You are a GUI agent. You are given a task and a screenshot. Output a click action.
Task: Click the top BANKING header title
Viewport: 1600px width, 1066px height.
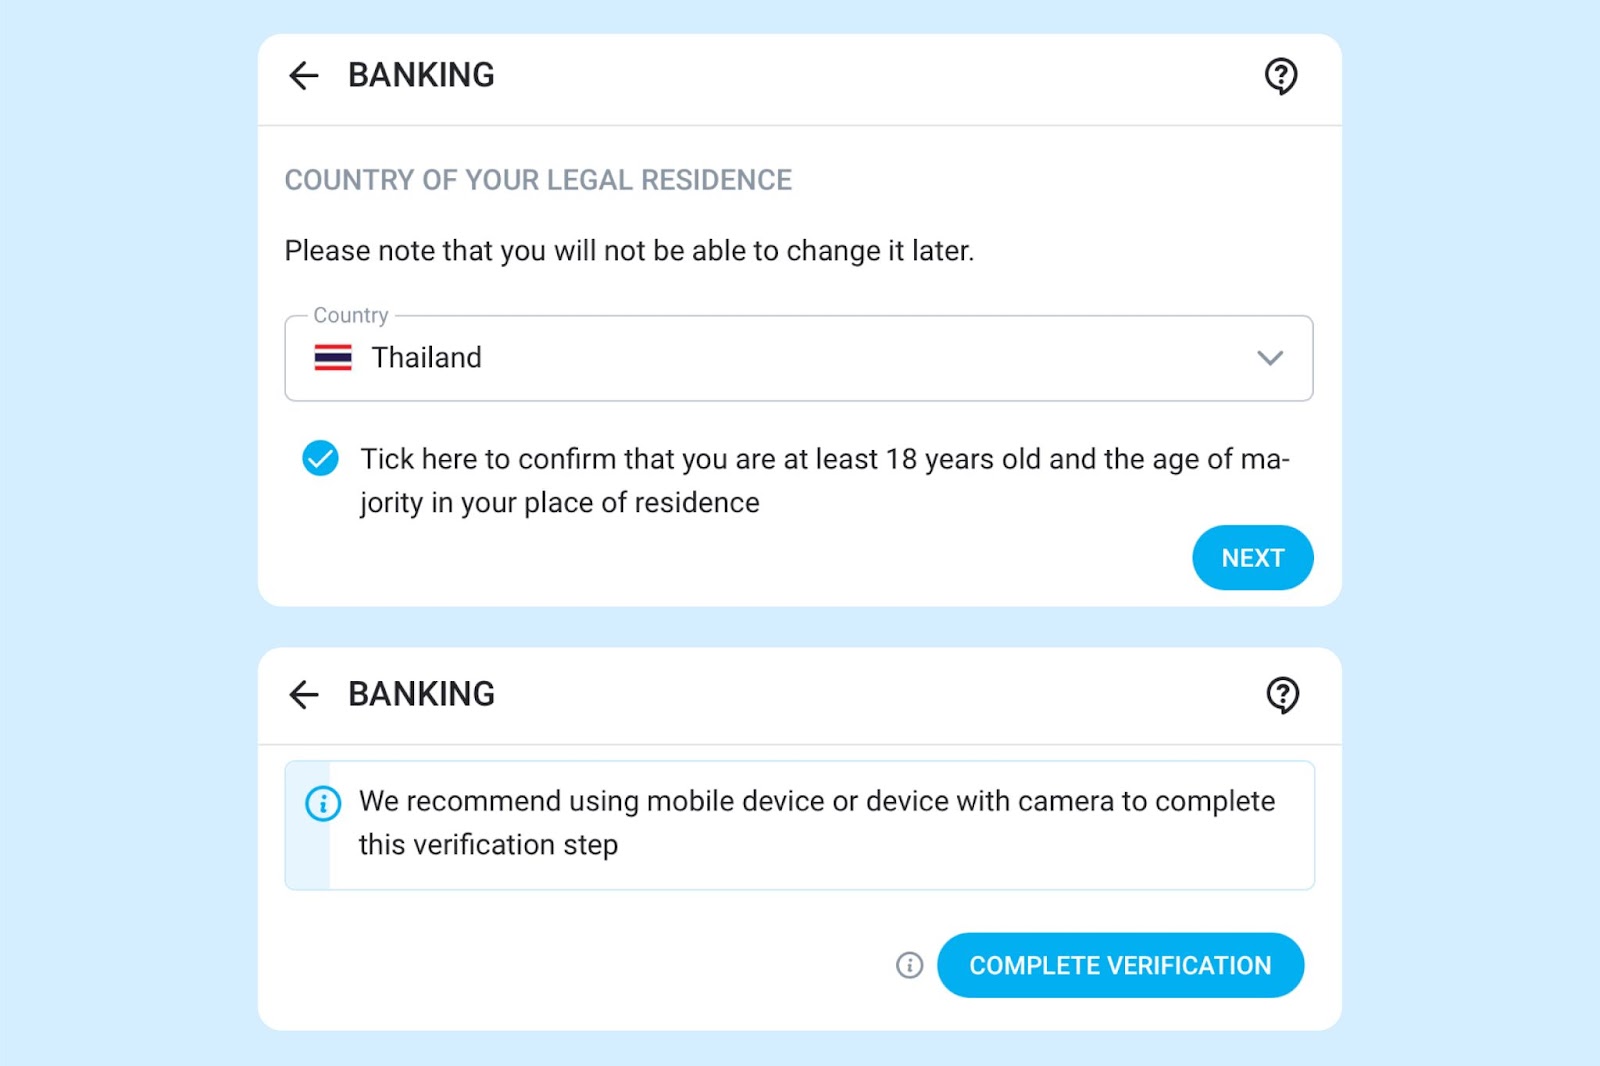[x=421, y=75]
